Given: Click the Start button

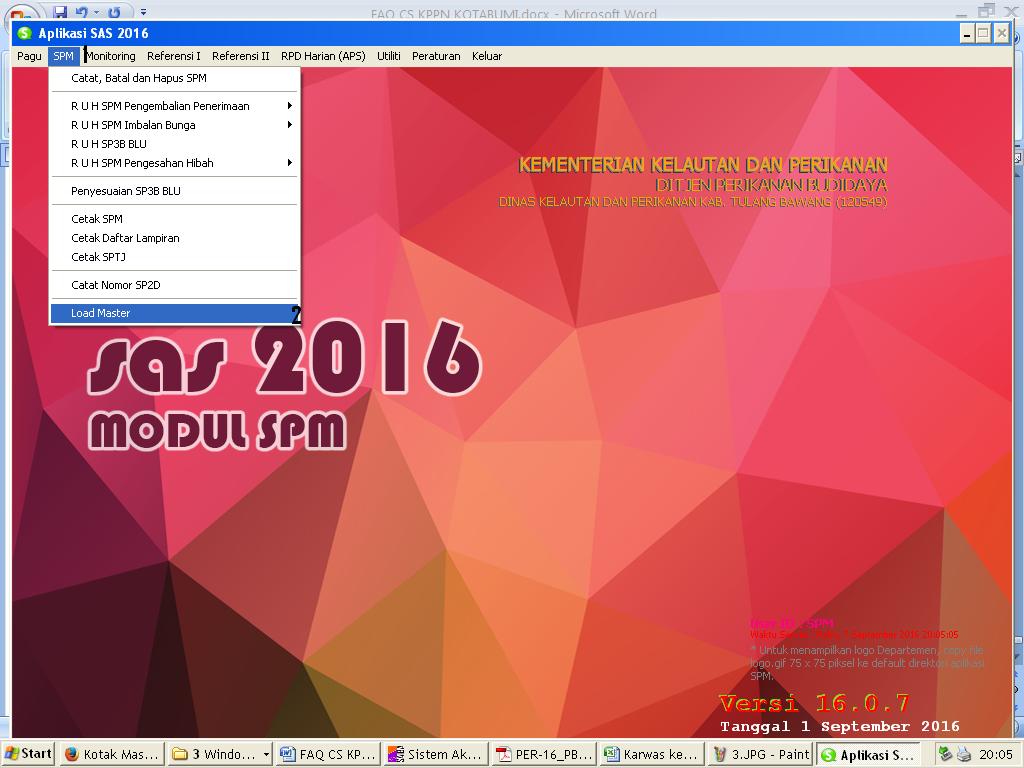Looking at the screenshot, I should click(x=26, y=754).
